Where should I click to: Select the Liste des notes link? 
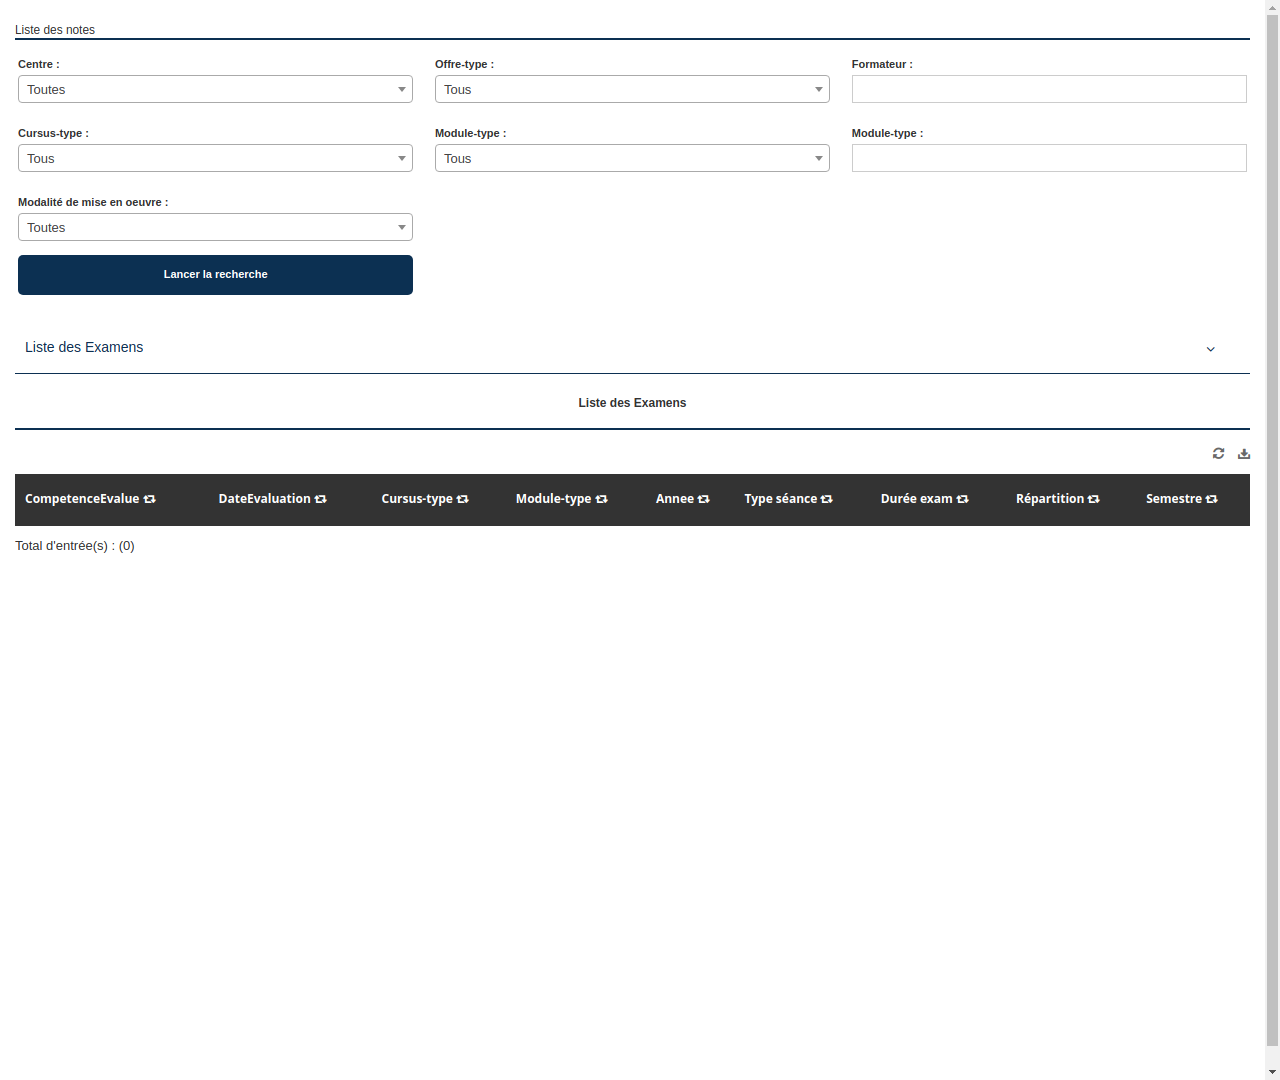coord(55,29)
